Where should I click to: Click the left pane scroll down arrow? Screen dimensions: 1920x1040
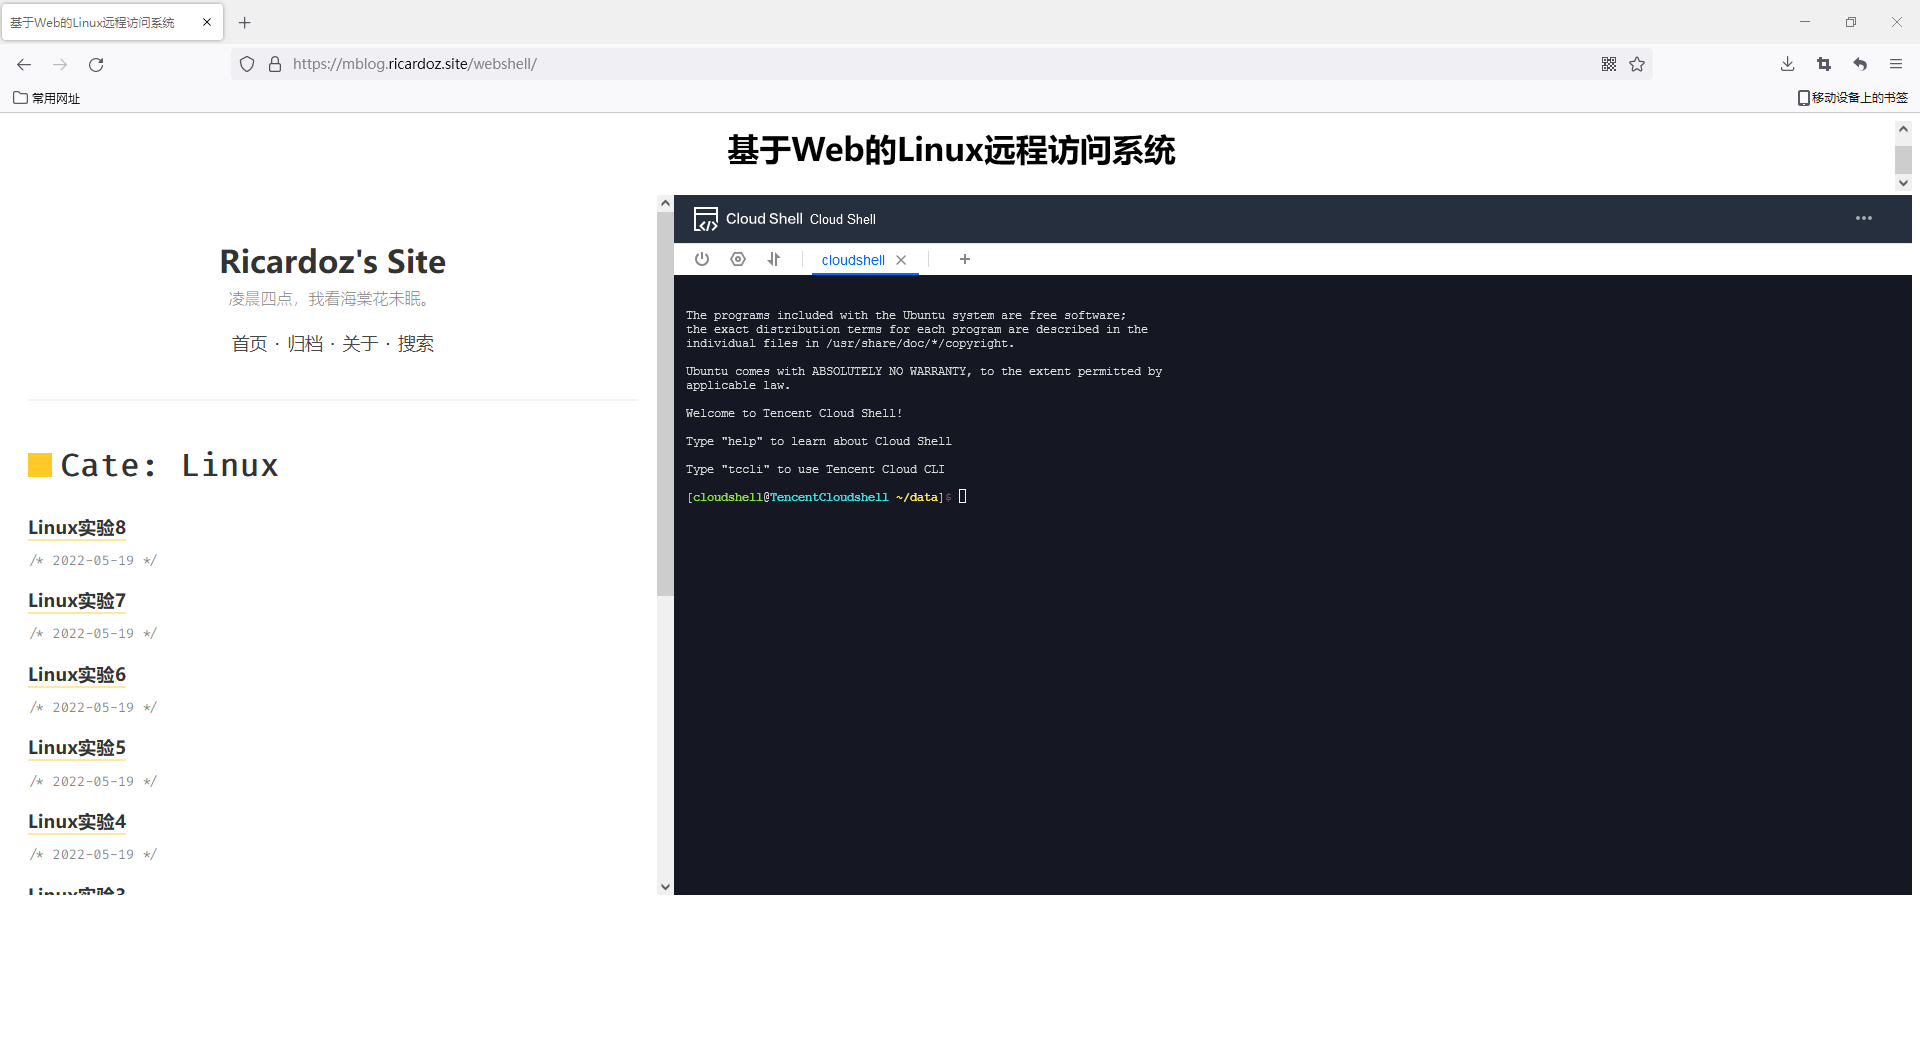[665, 887]
